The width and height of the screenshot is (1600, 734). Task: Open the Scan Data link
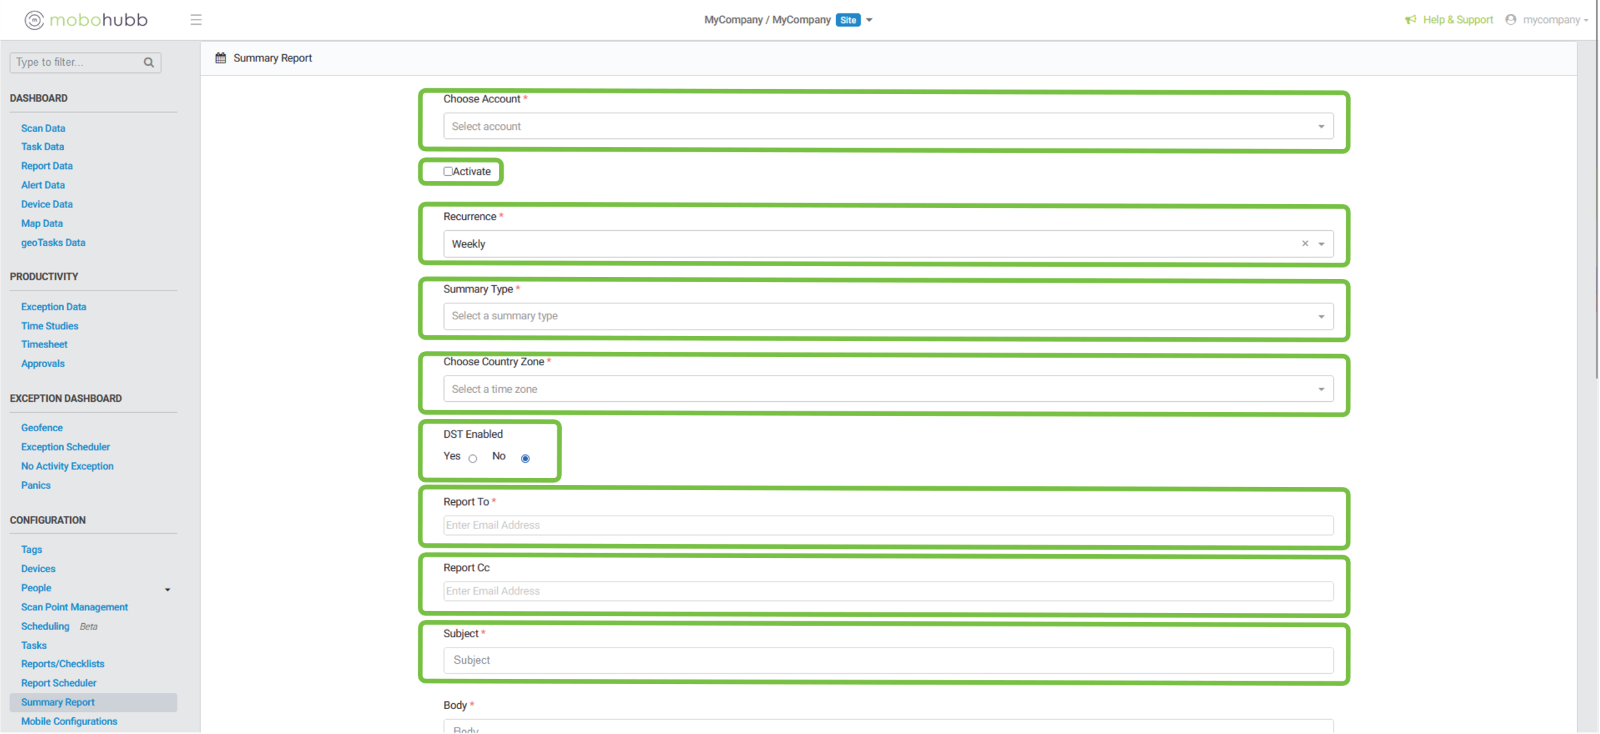(43, 128)
